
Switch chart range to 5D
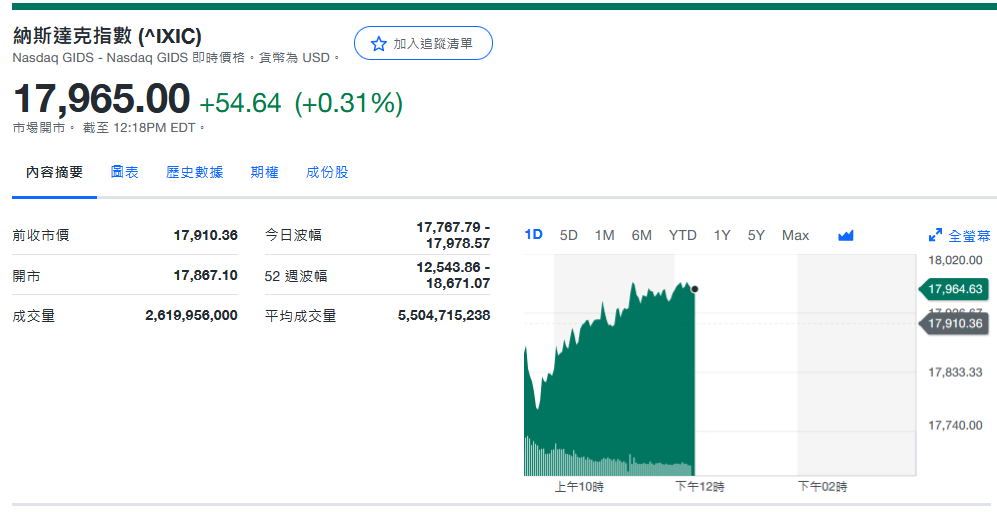pos(569,235)
